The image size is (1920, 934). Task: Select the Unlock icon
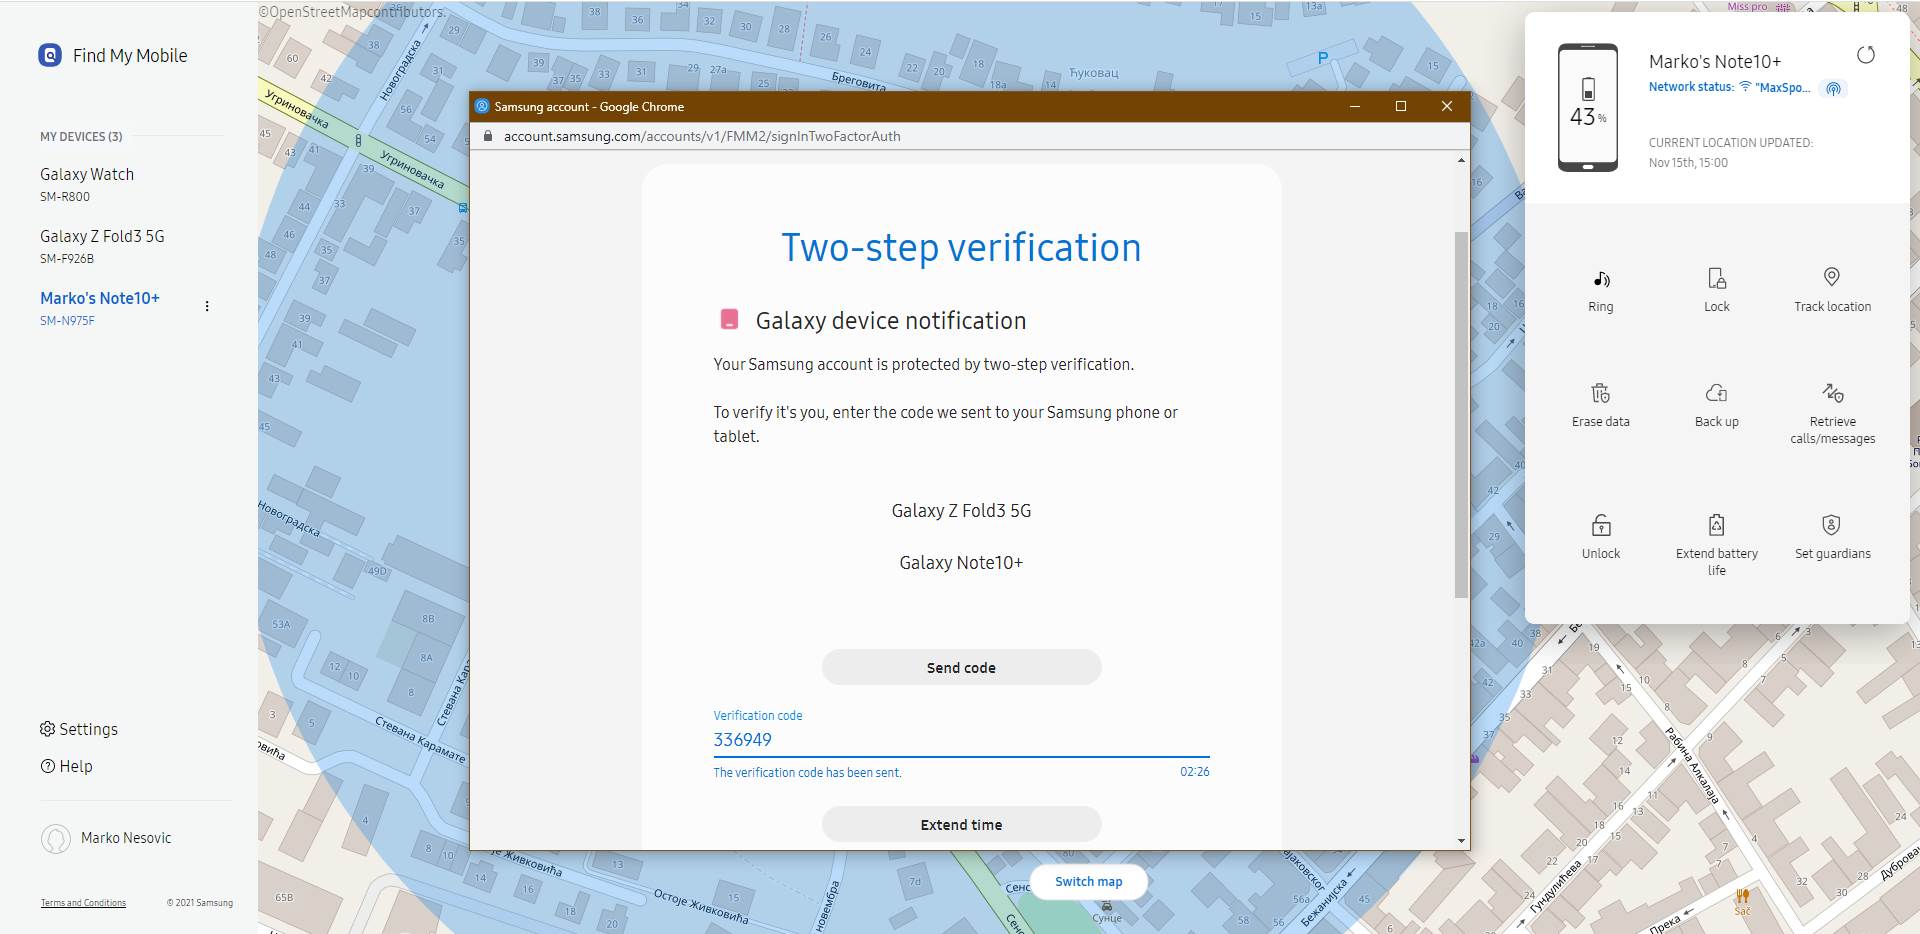click(x=1600, y=537)
